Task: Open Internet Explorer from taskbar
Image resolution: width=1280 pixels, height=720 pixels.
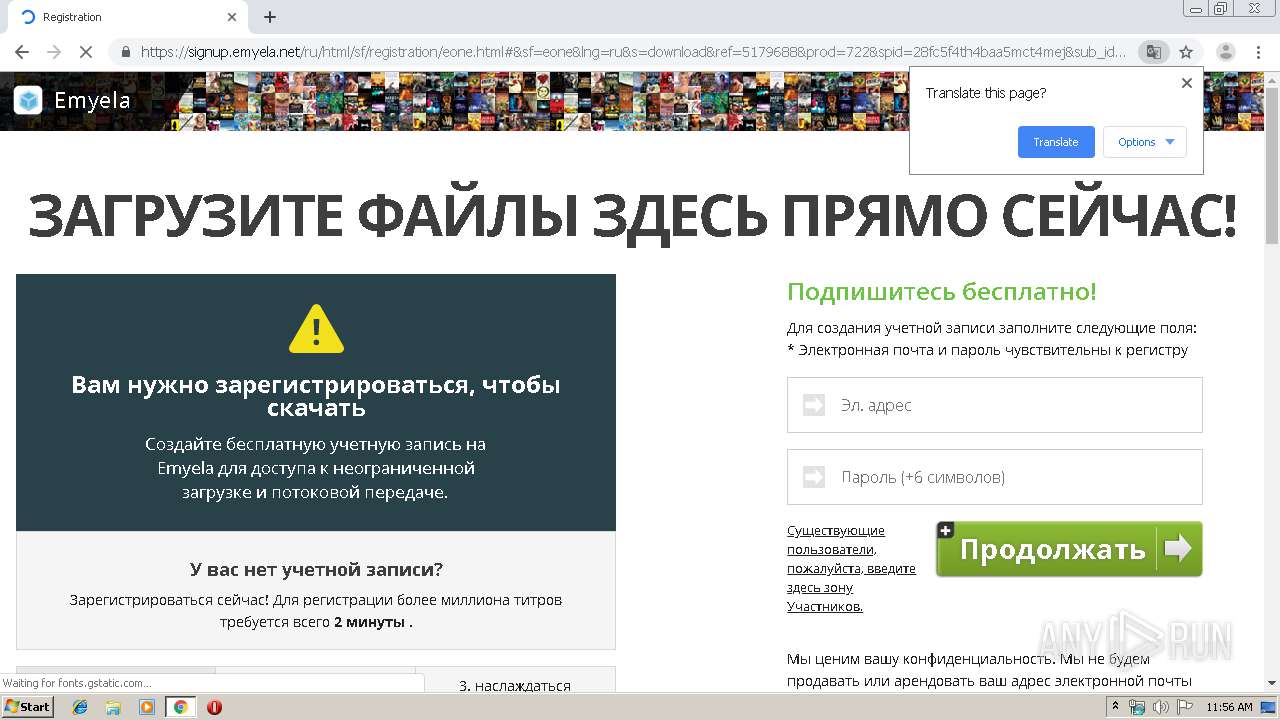Action: 80,707
